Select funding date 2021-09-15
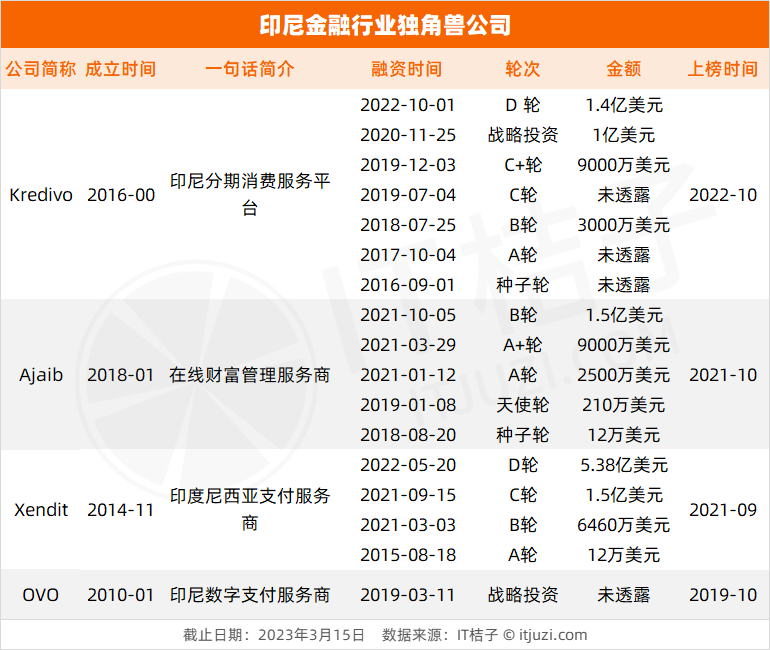The width and height of the screenshot is (770, 650). point(408,495)
